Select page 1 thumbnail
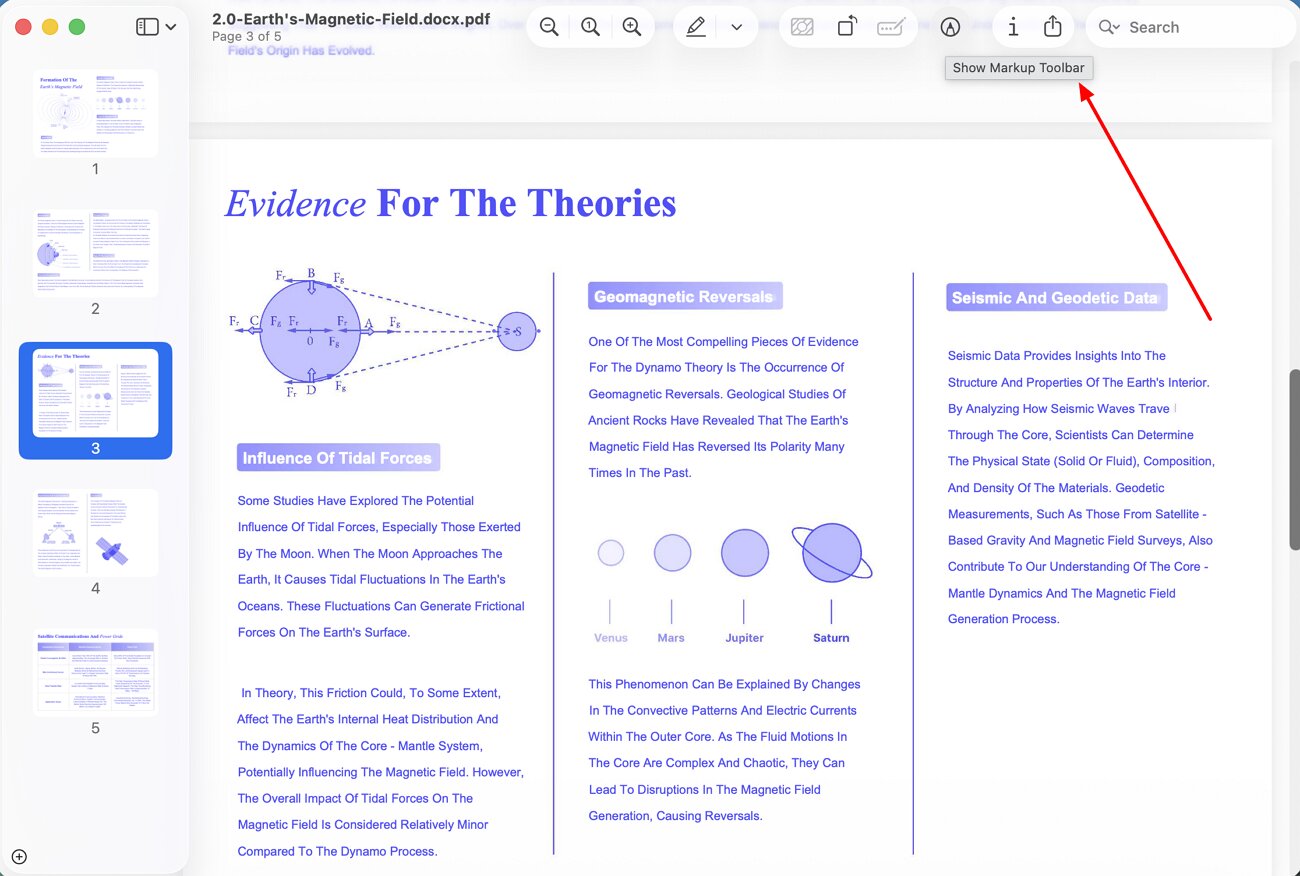 point(95,113)
